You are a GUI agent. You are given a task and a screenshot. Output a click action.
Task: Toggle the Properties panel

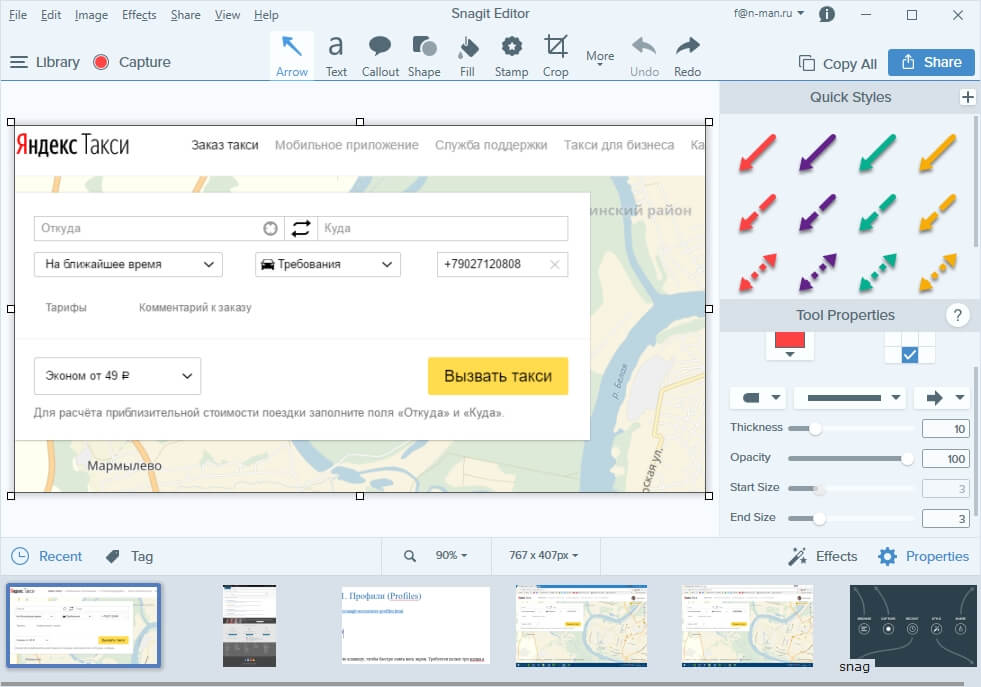tap(923, 556)
